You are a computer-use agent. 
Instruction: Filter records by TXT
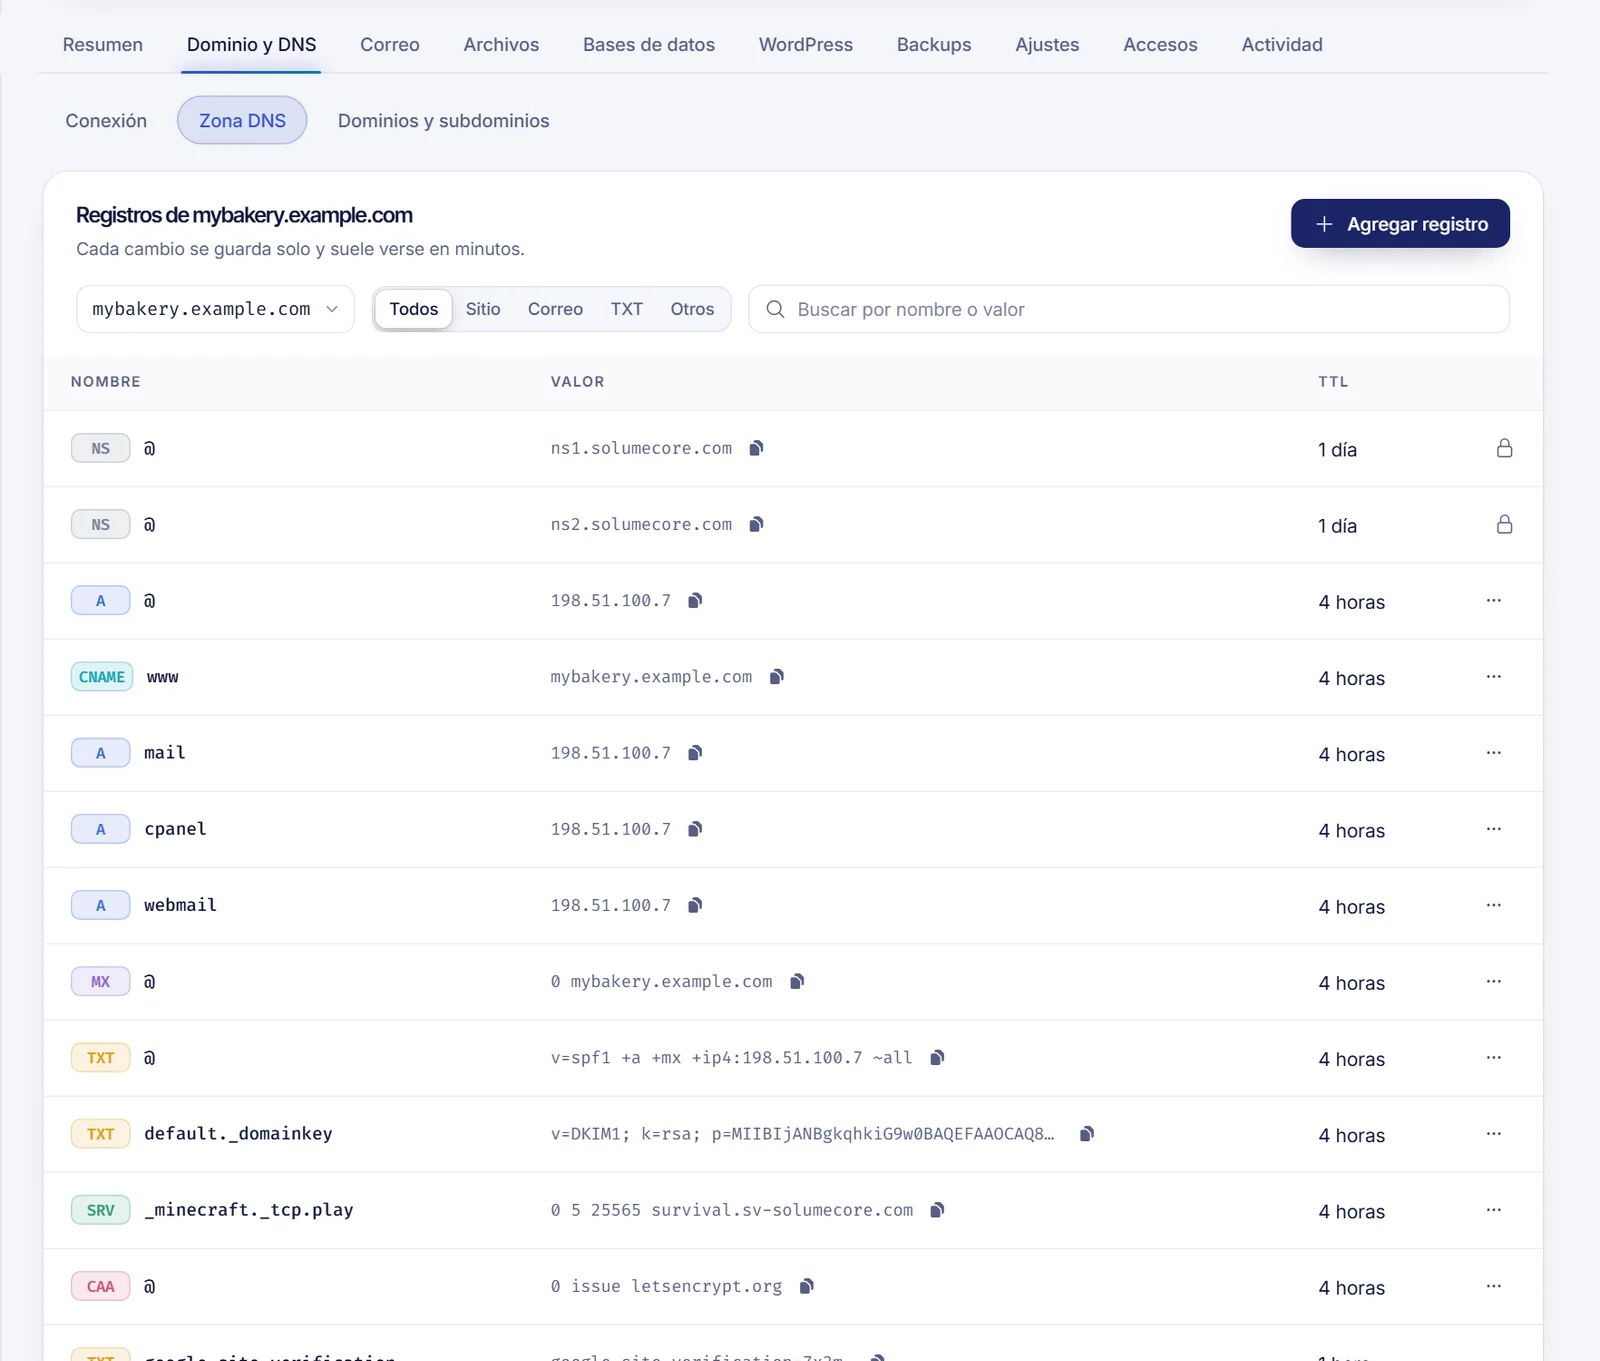627,309
